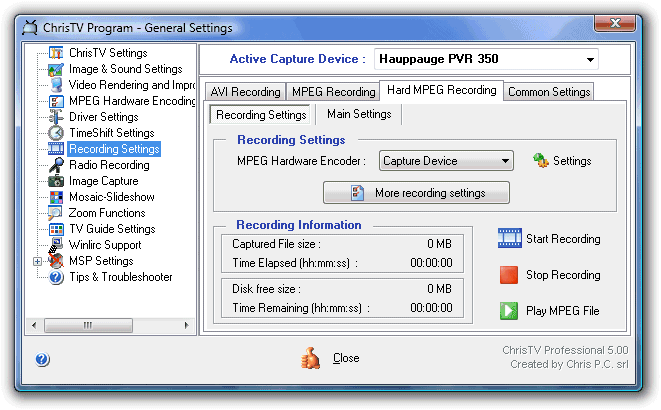The image size is (661, 410).
Task: Click the tree scrollbar left arrow
Action: (34, 325)
